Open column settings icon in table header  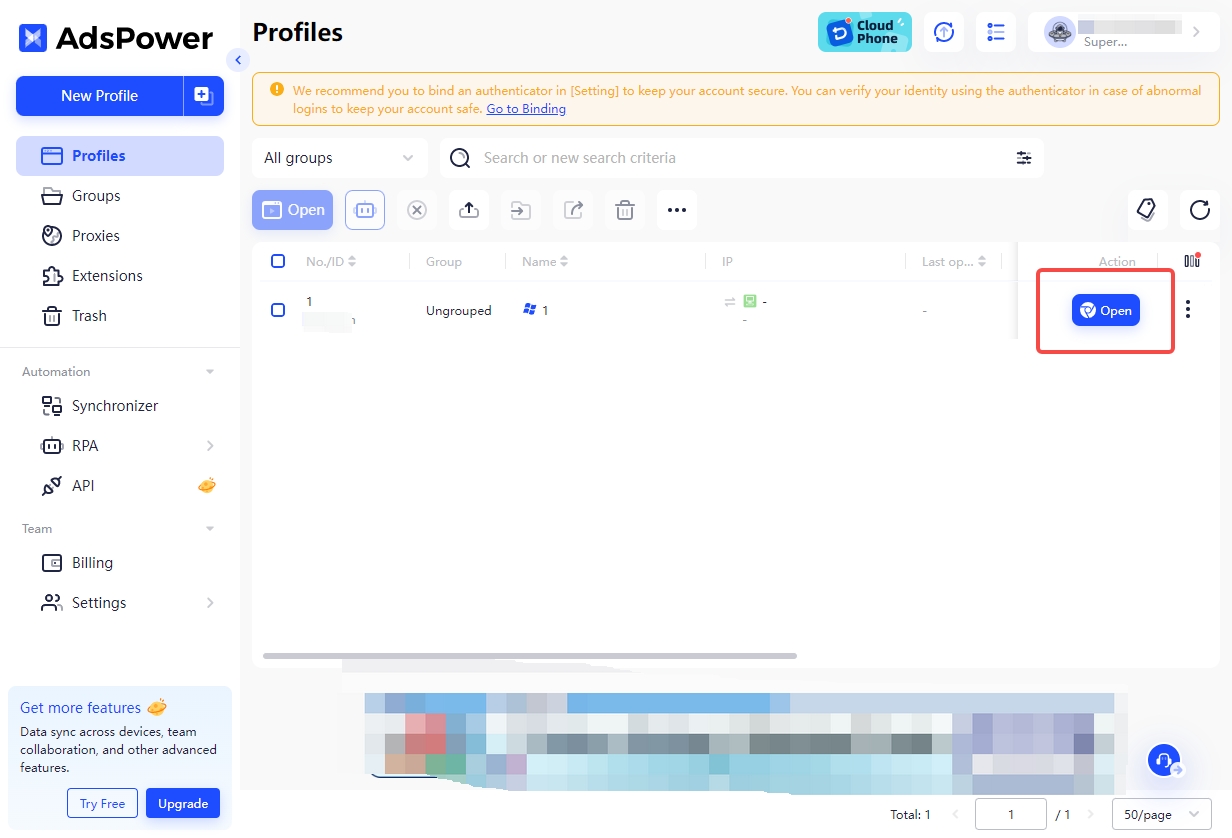[x=1192, y=261]
